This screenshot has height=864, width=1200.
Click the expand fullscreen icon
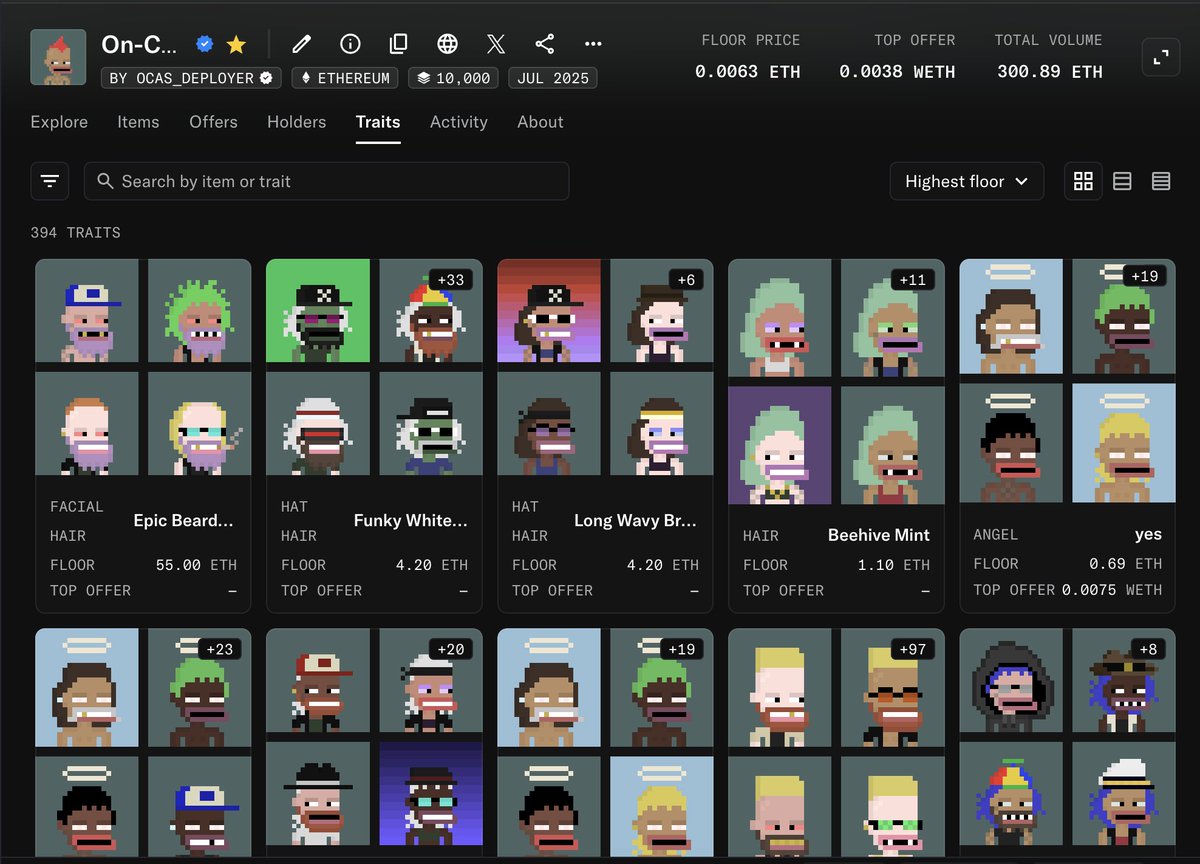click(x=1161, y=58)
